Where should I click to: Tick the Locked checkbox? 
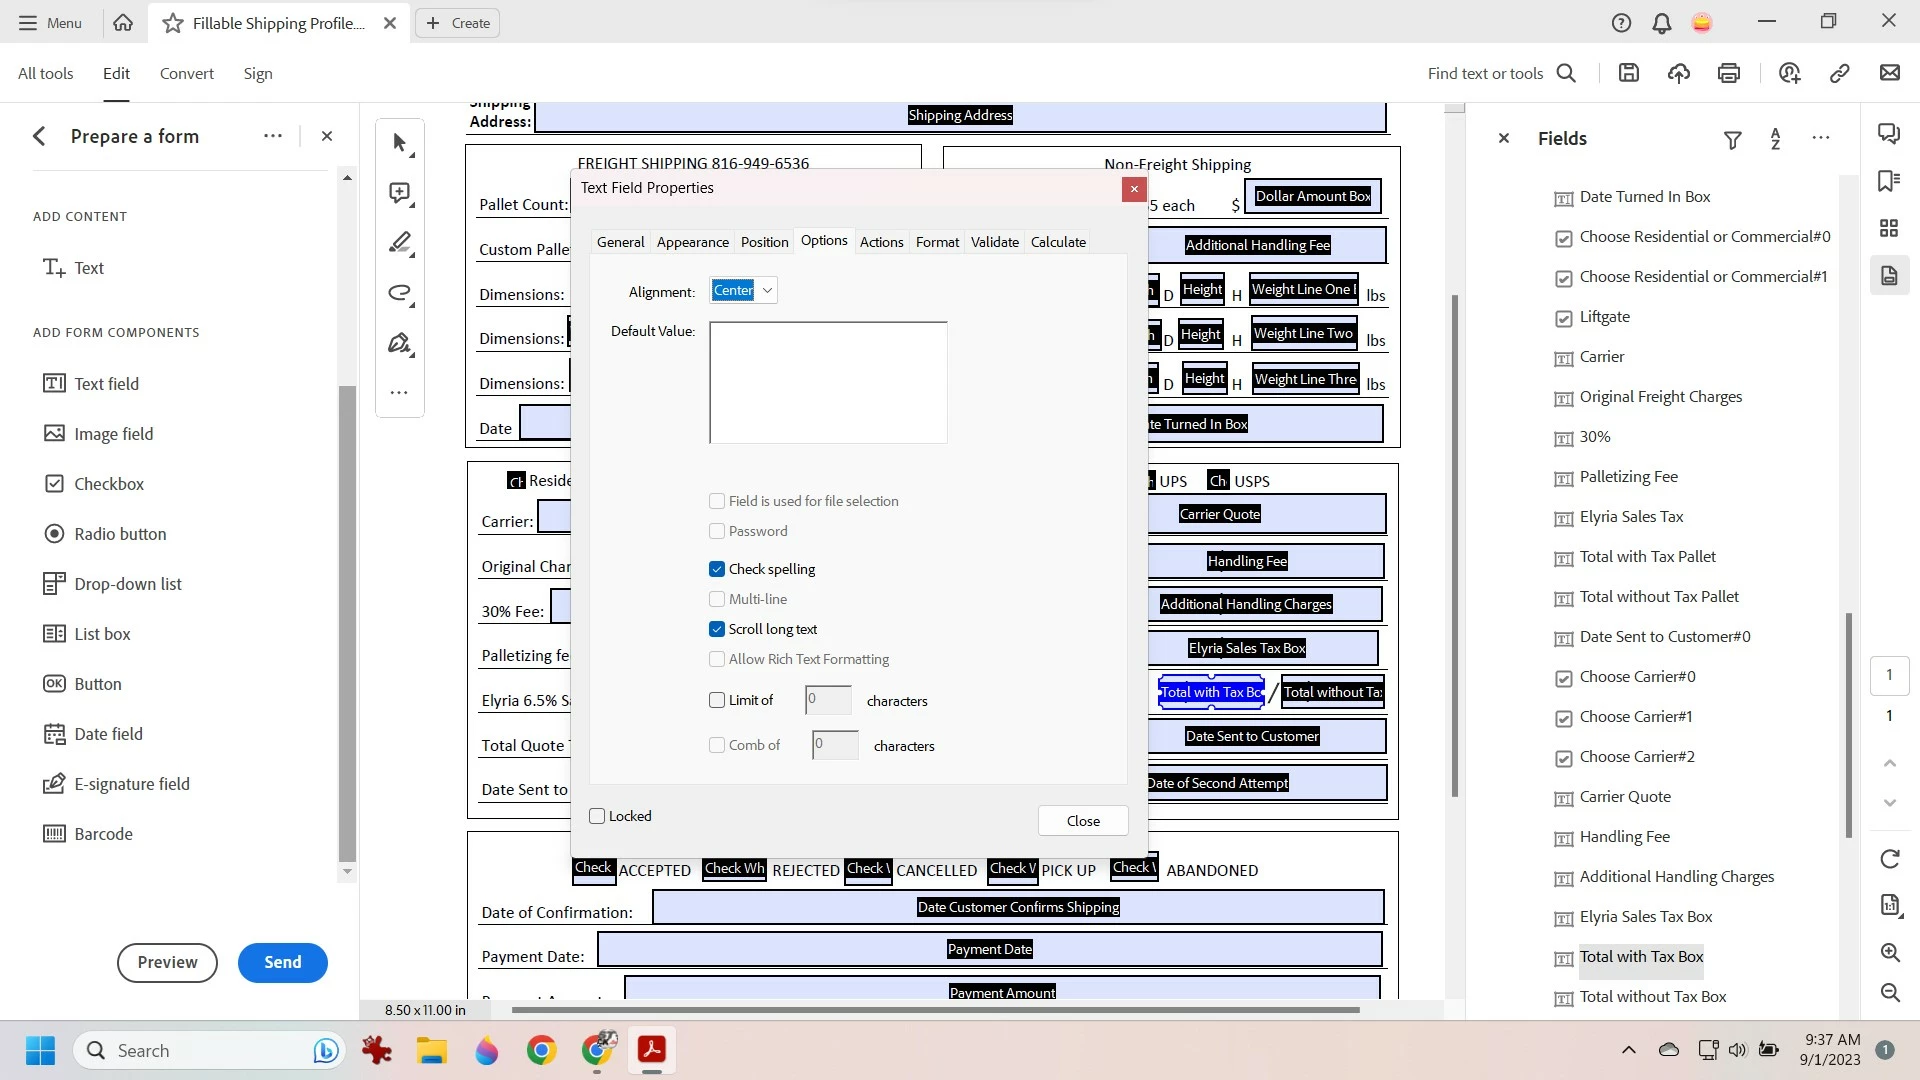598,816
